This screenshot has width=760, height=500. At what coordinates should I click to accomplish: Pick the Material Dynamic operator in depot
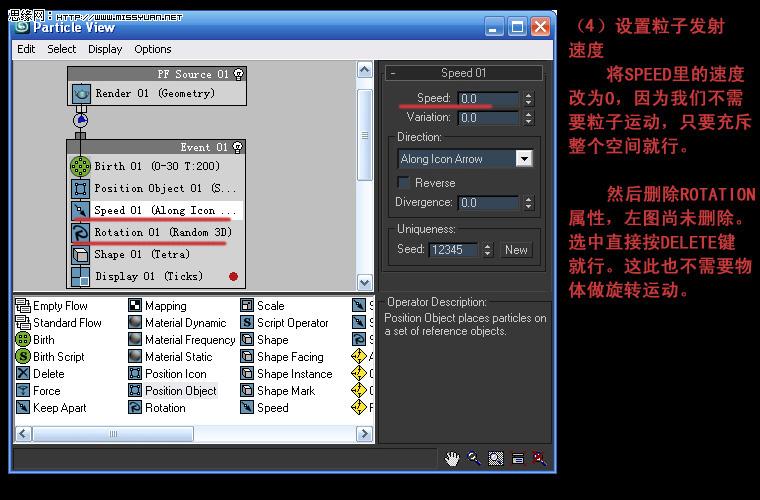177,323
